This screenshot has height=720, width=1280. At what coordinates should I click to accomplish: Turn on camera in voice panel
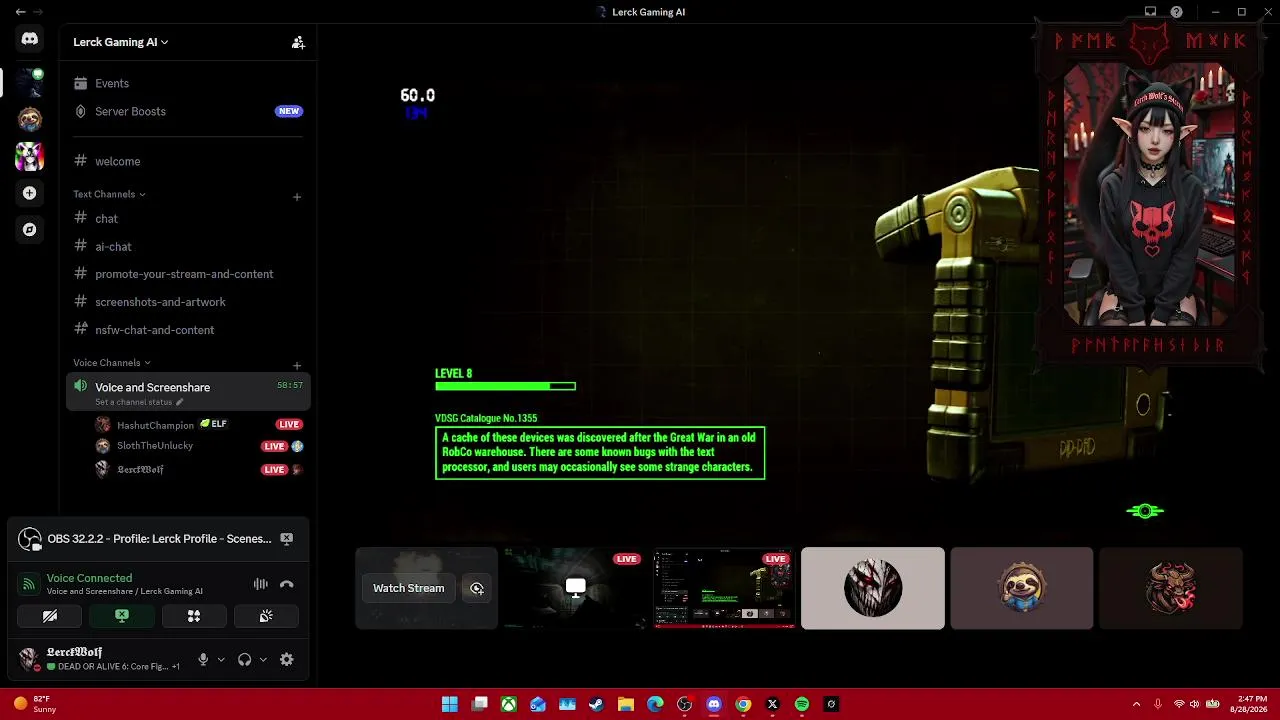[x=50, y=616]
